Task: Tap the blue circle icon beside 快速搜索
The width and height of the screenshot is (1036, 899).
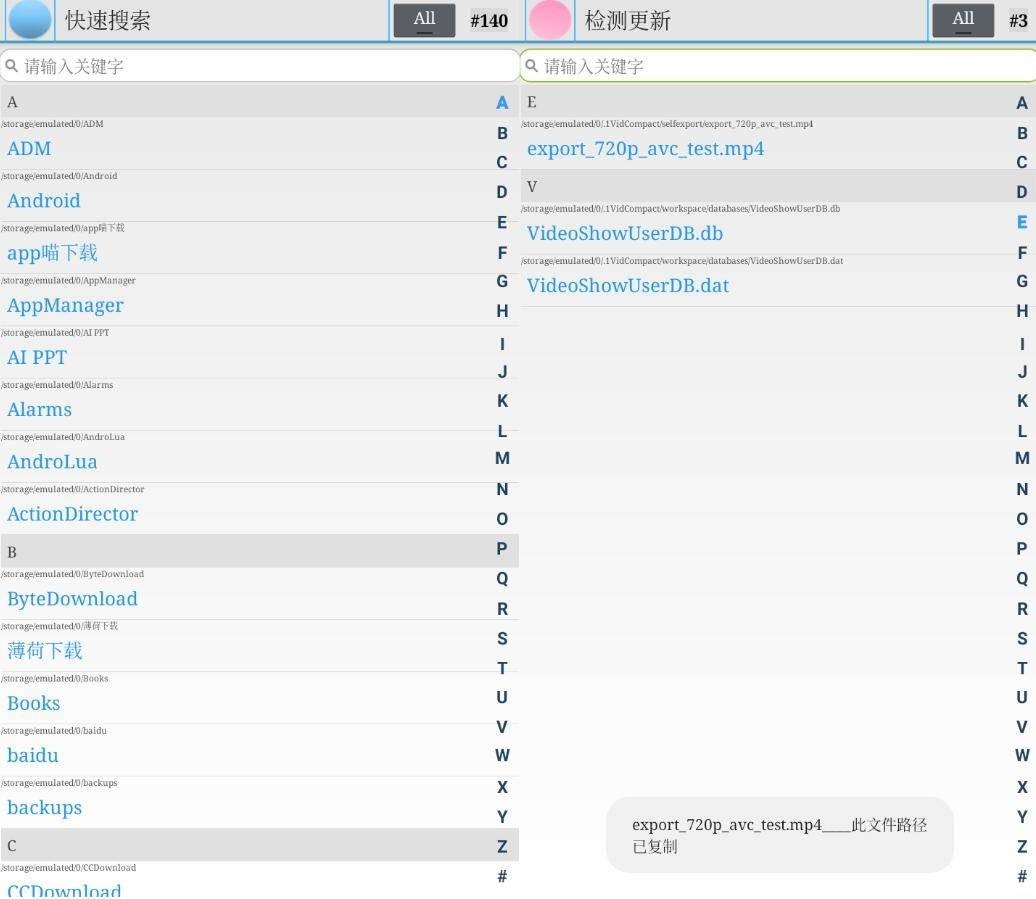Action: (x=30, y=20)
